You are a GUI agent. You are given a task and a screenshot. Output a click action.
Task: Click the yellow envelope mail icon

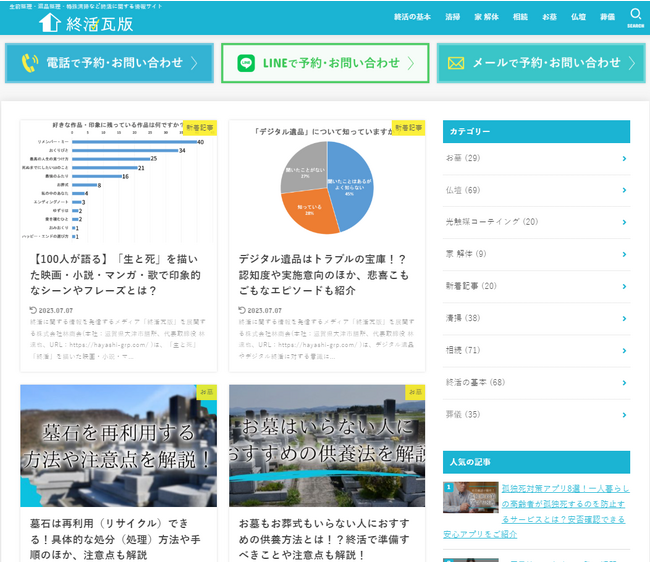tap(456, 63)
